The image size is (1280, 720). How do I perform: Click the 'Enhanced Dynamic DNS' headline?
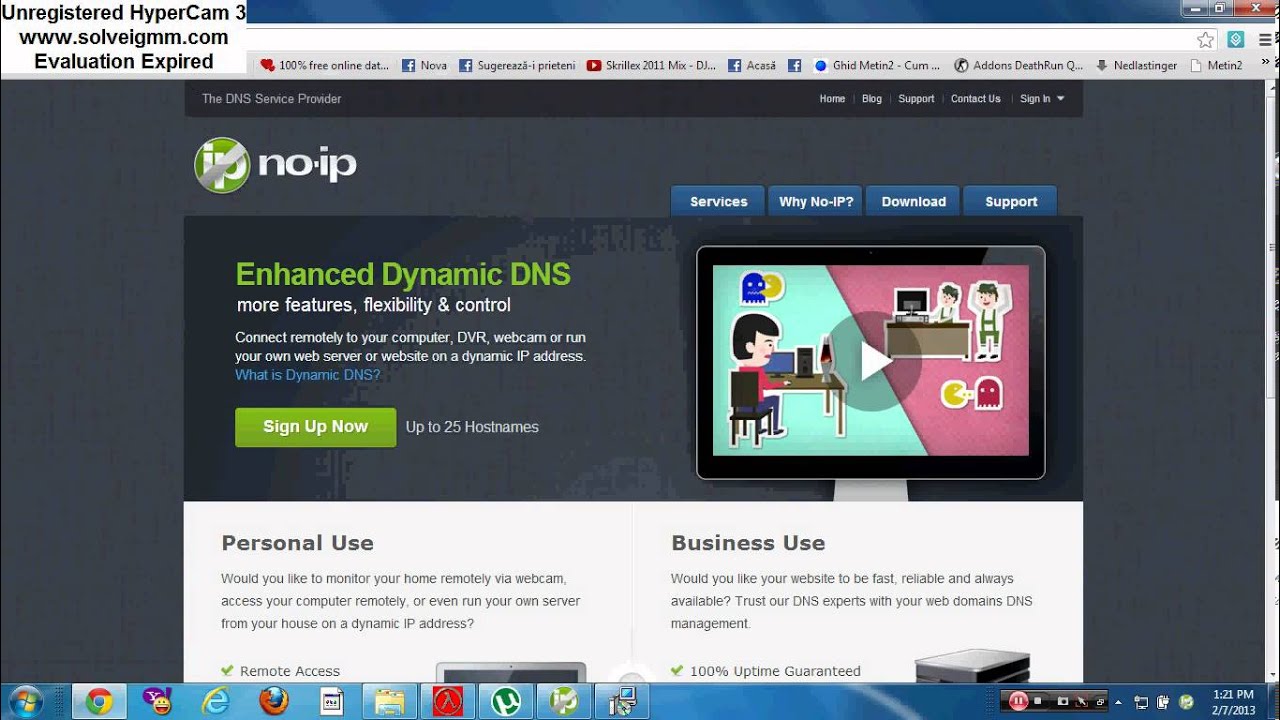pyautogui.click(x=403, y=274)
